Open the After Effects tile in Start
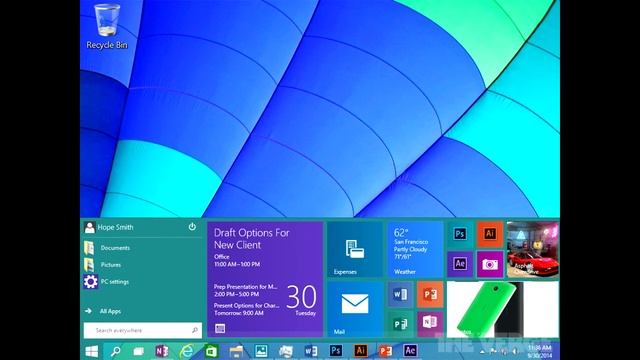Screen dimensions: 640x360 click(x=460, y=264)
